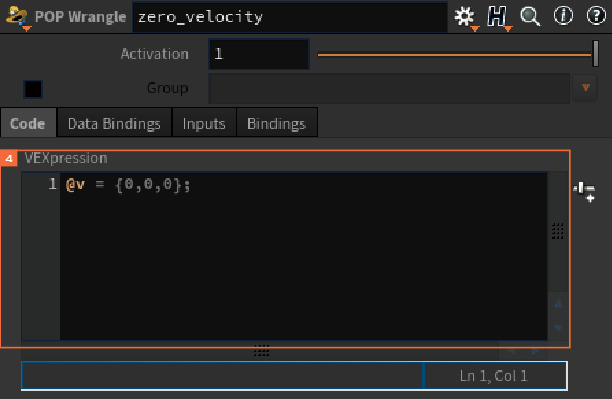
Task: Select the Code tab
Action: (28, 123)
